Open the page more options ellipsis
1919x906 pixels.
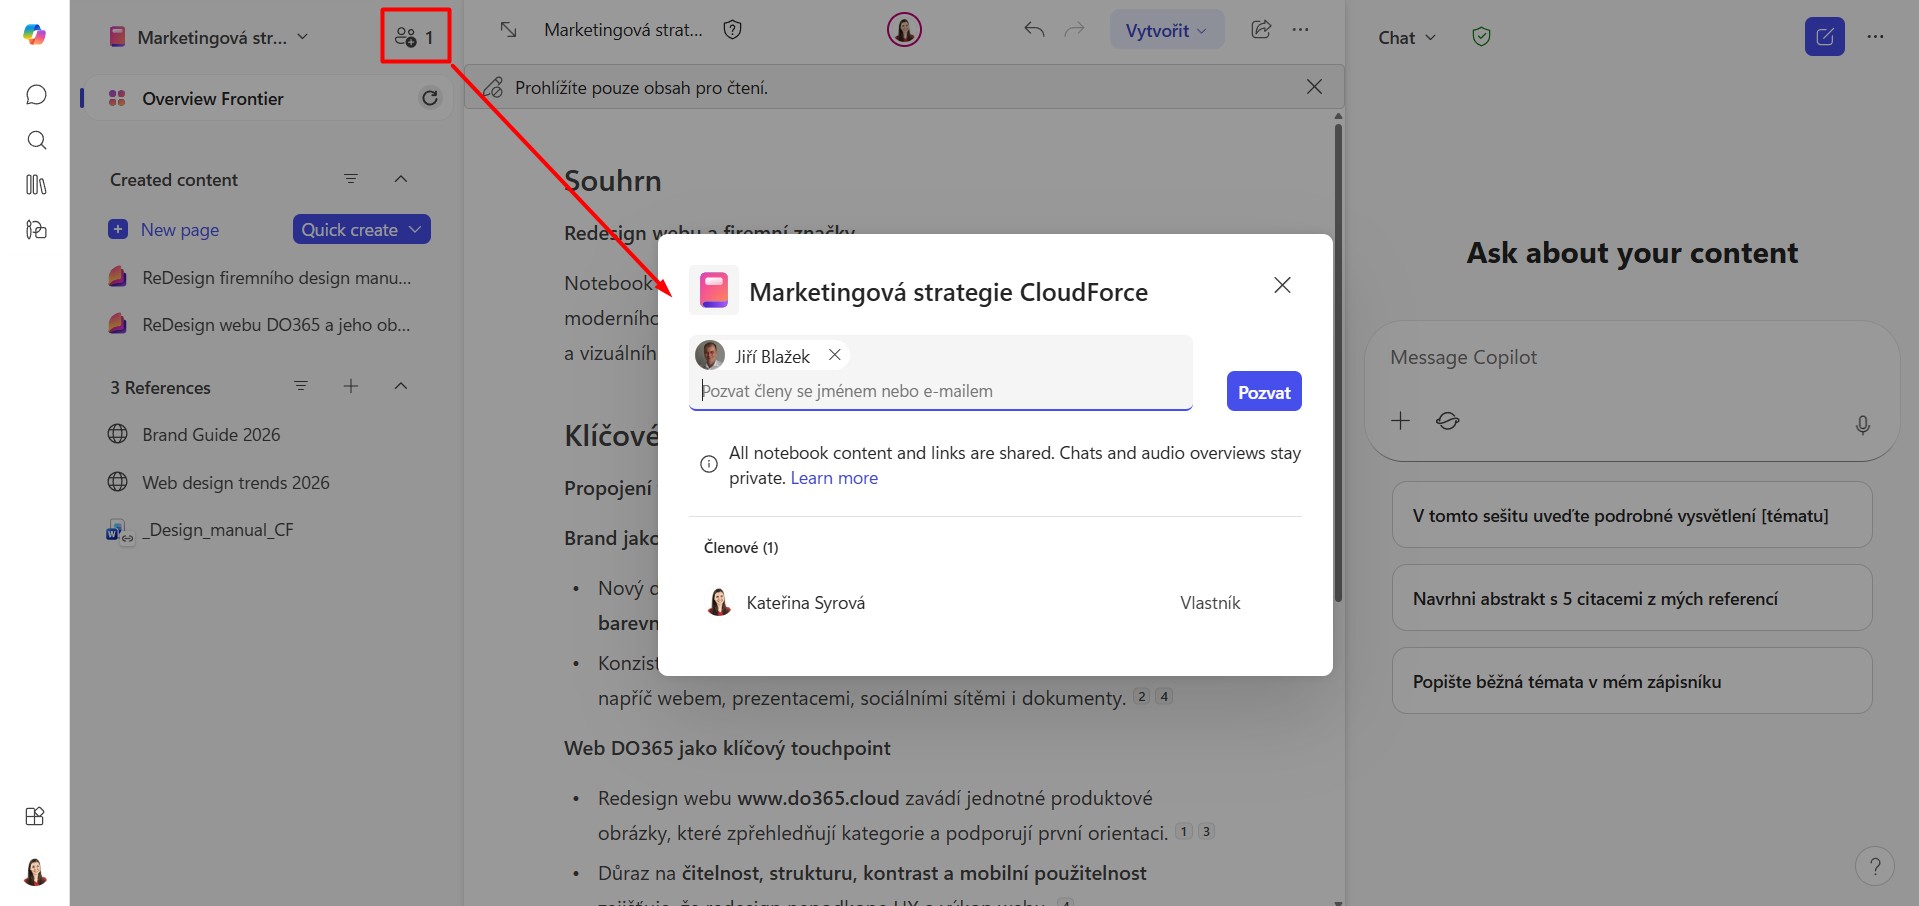(1300, 30)
